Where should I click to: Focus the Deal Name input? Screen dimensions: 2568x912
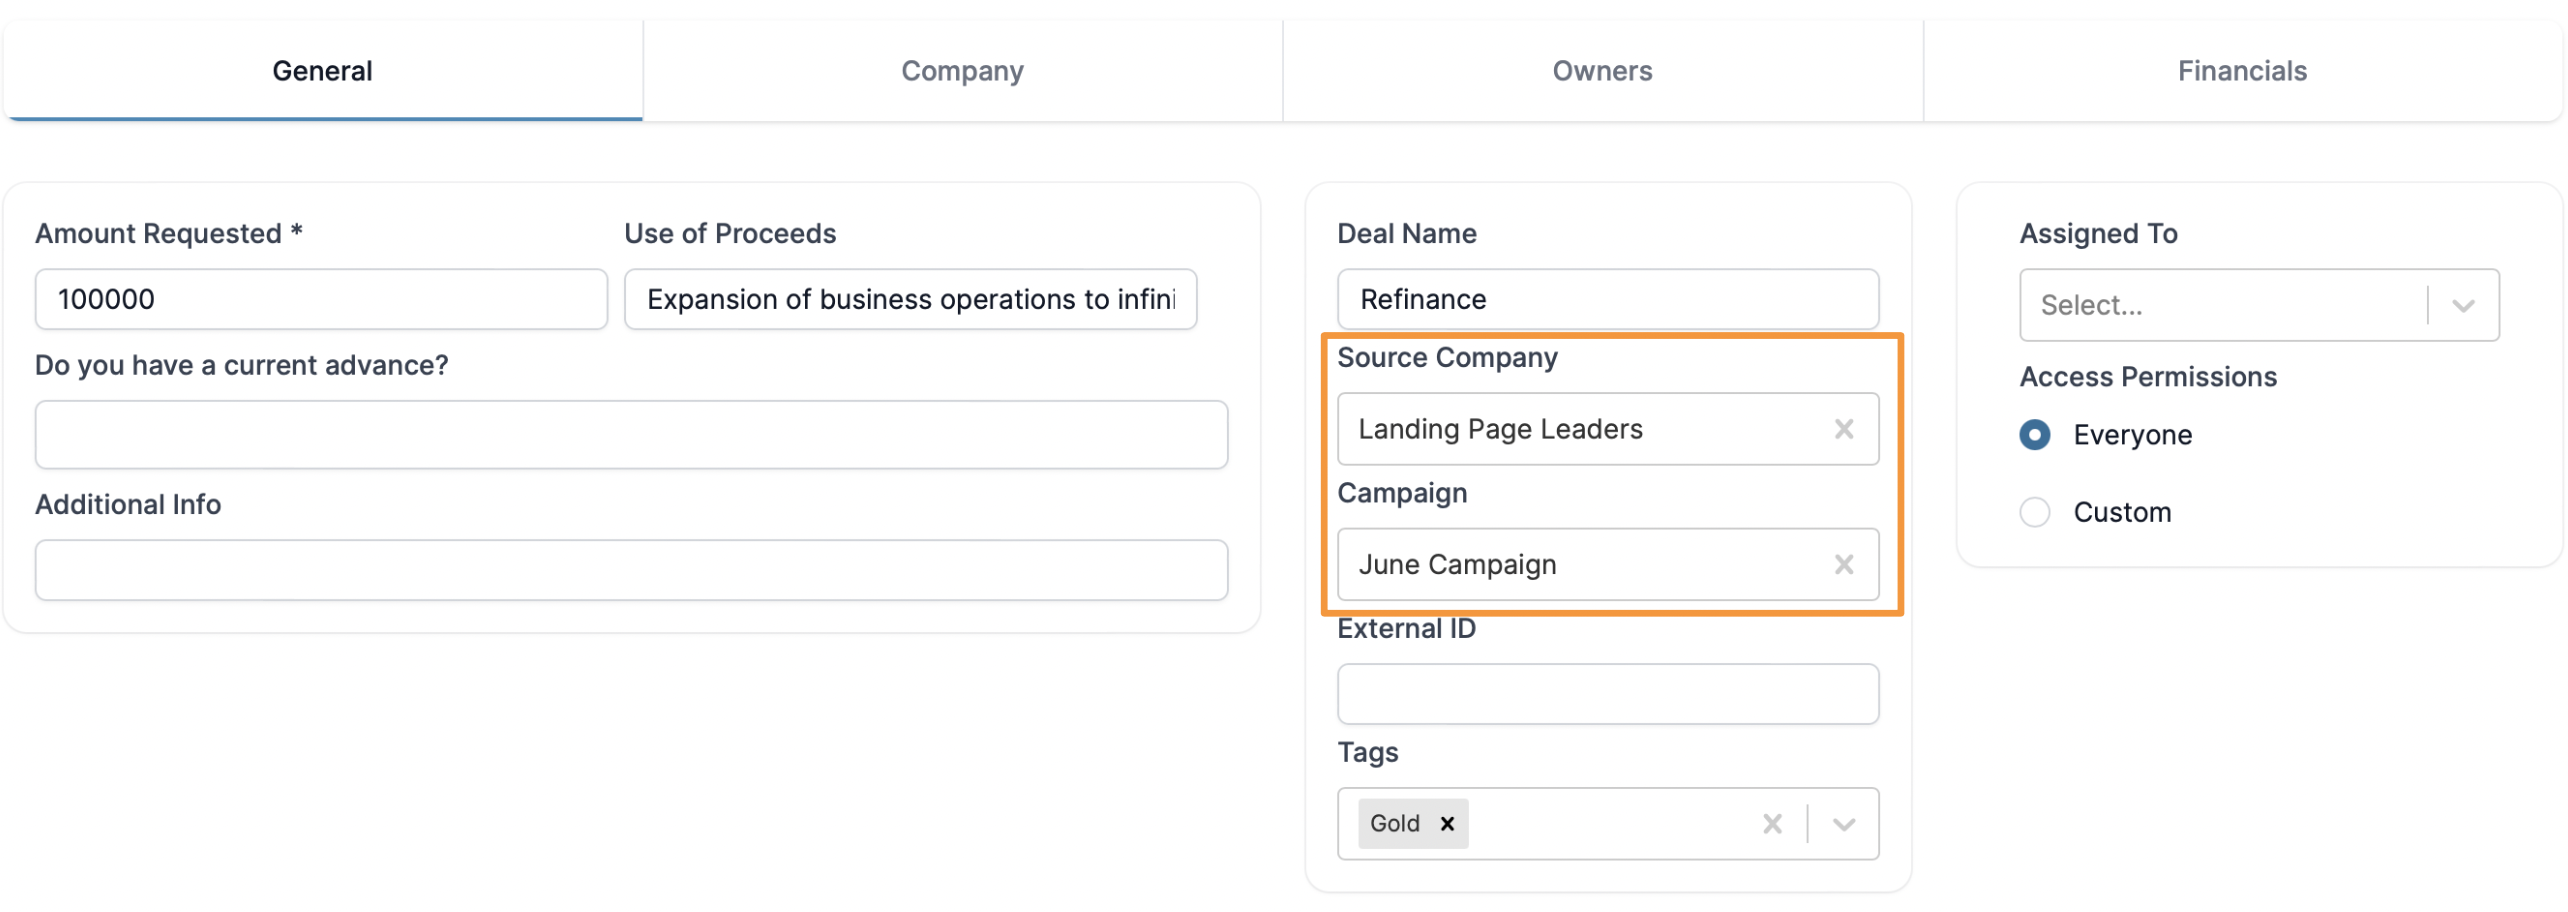click(1607, 299)
